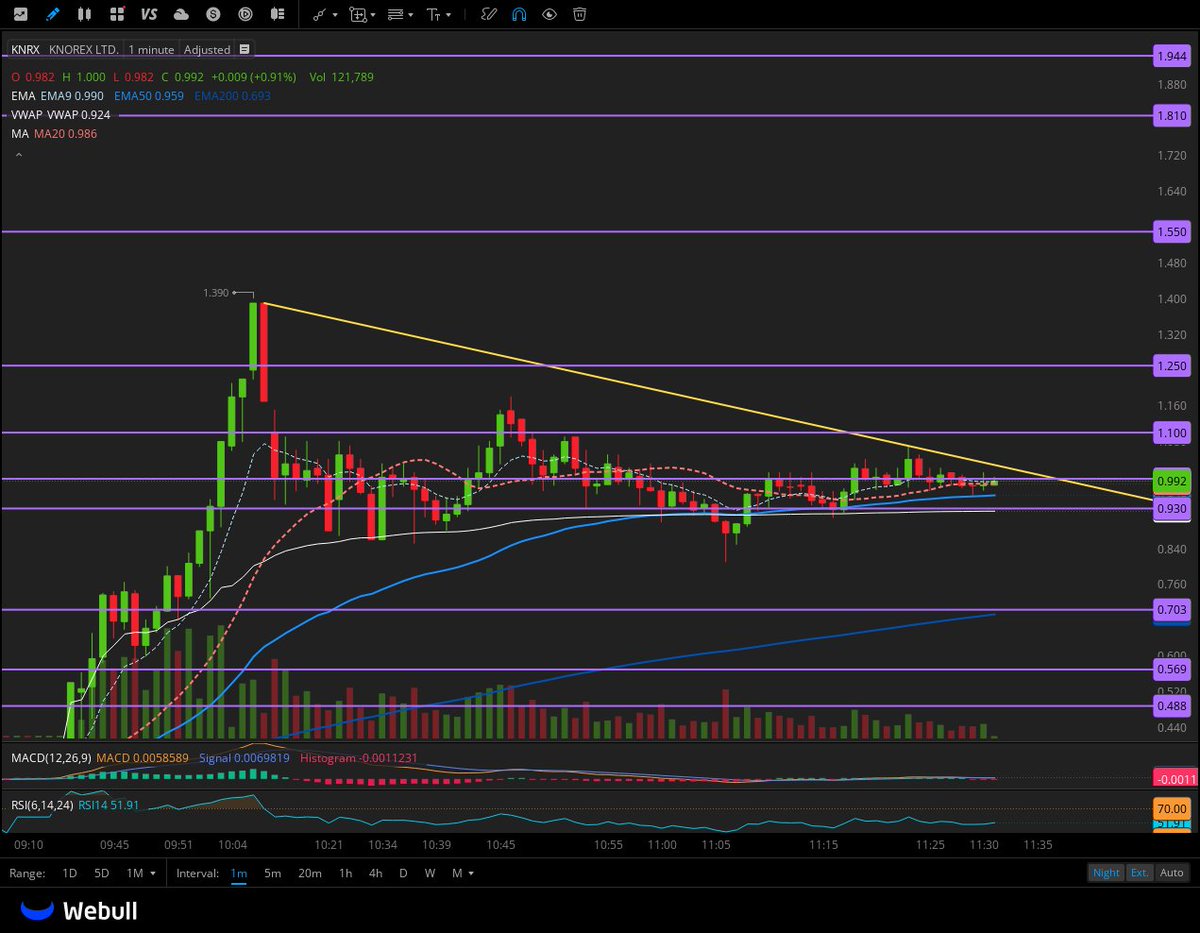Collapse the indicator legend with caret
This screenshot has height=933, width=1200.
point(17,156)
